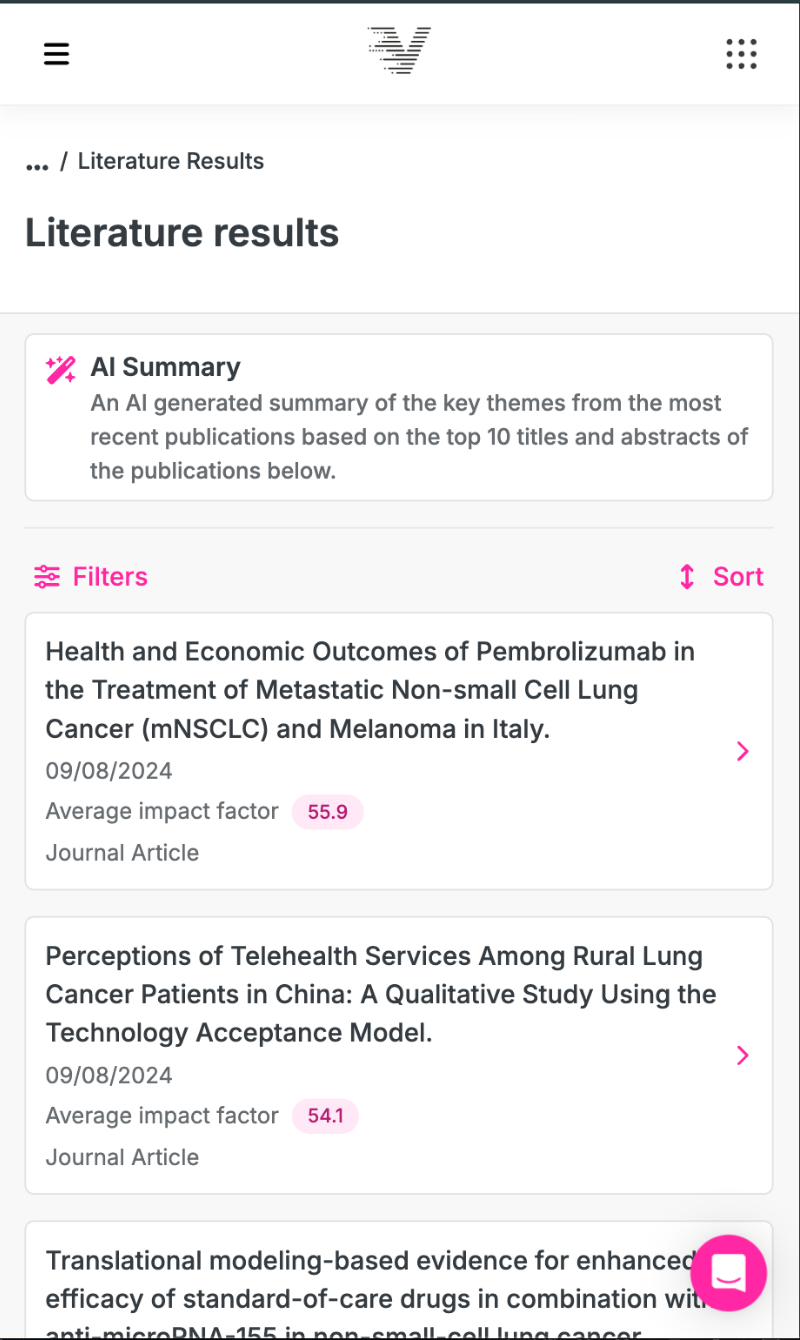Open the Sort options
The height and width of the screenshot is (1340, 800).
[x=737, y=577]
